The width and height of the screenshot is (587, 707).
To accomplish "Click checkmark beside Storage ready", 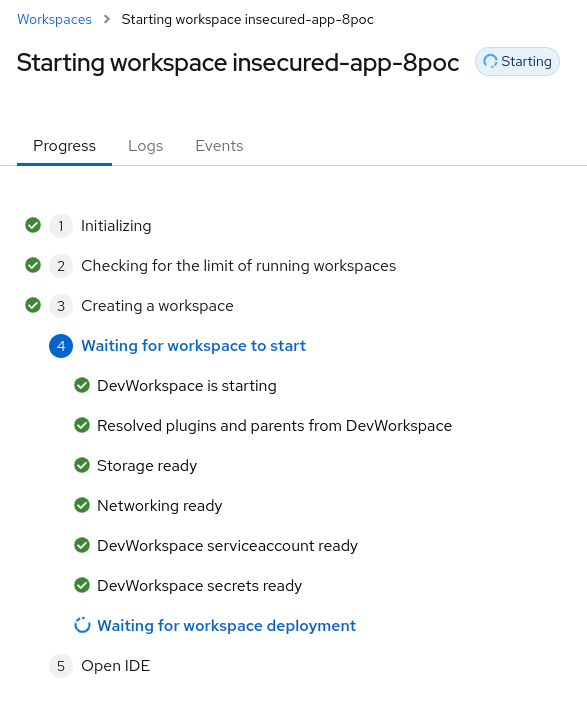I will click(x=82, y=465).
